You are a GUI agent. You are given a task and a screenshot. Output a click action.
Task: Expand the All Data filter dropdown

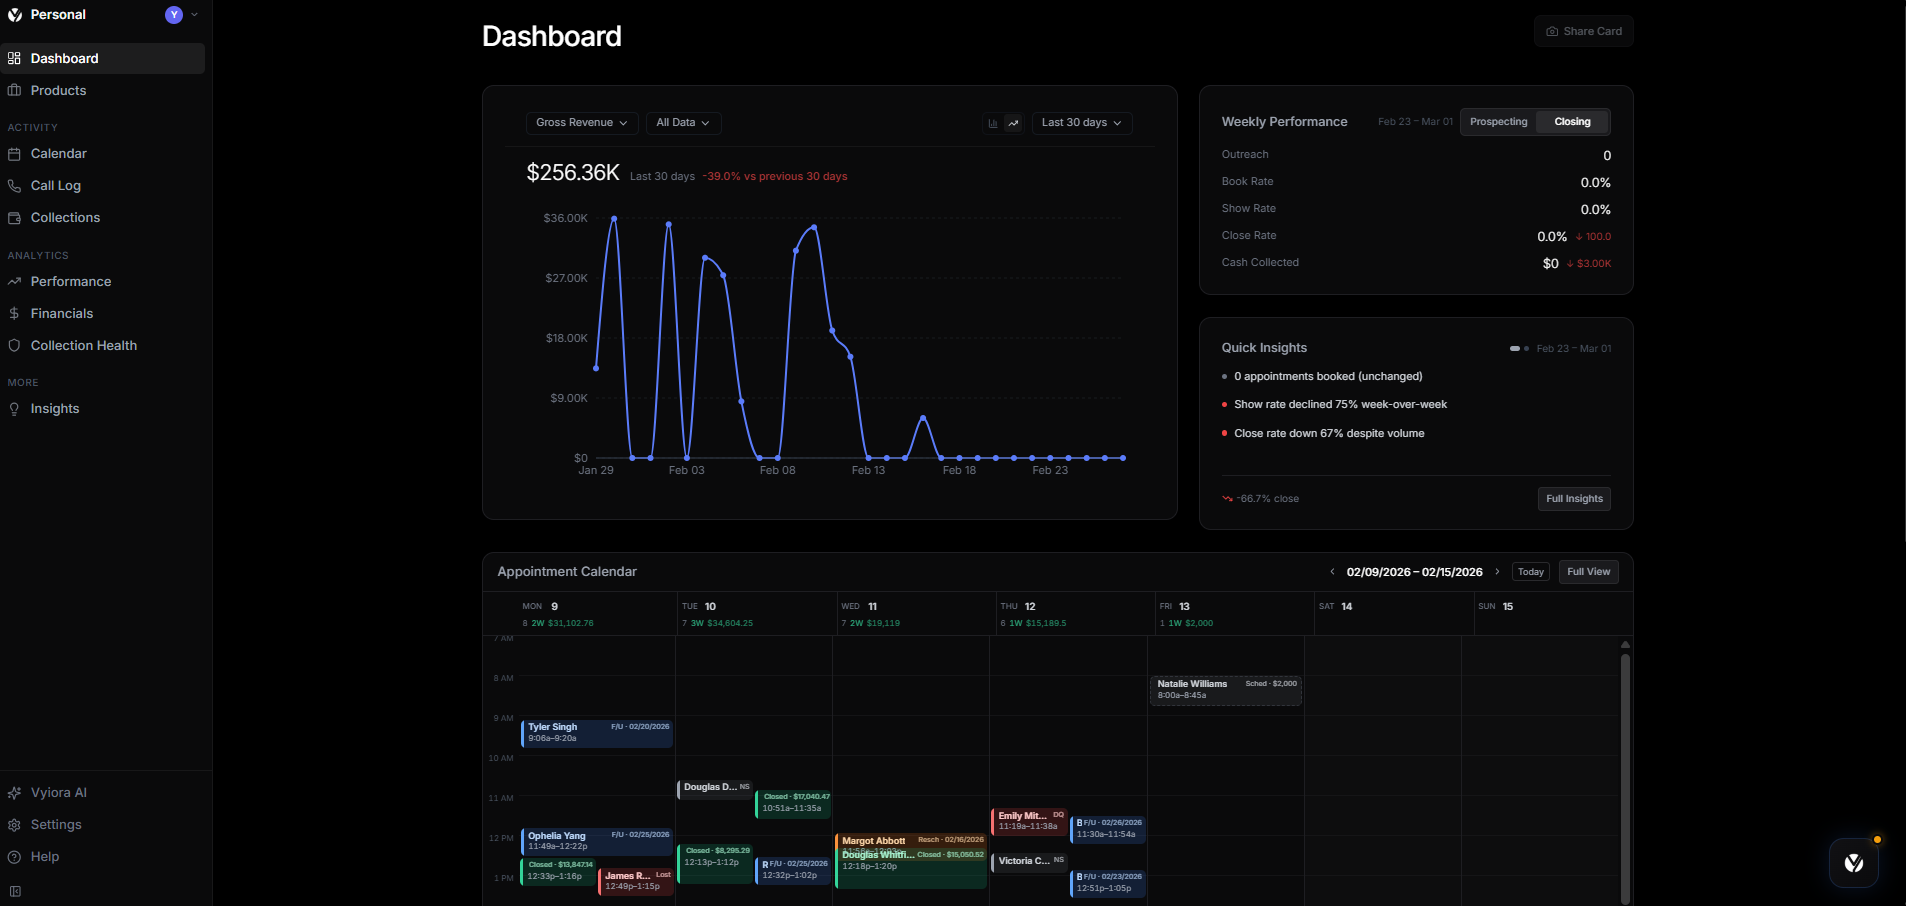683,123
